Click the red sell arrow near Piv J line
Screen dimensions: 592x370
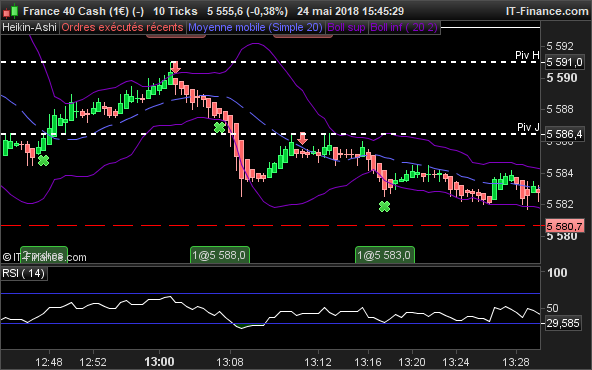point(302,139)
